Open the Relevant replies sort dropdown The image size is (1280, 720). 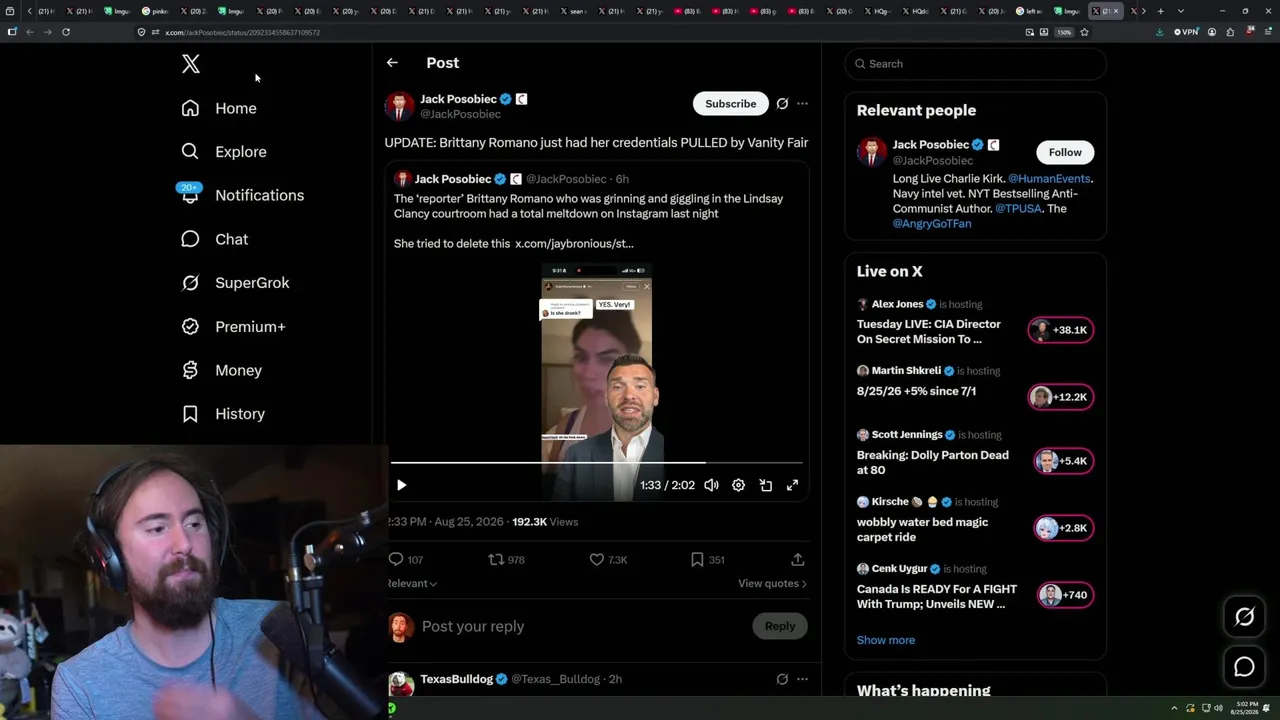(412, 583)
